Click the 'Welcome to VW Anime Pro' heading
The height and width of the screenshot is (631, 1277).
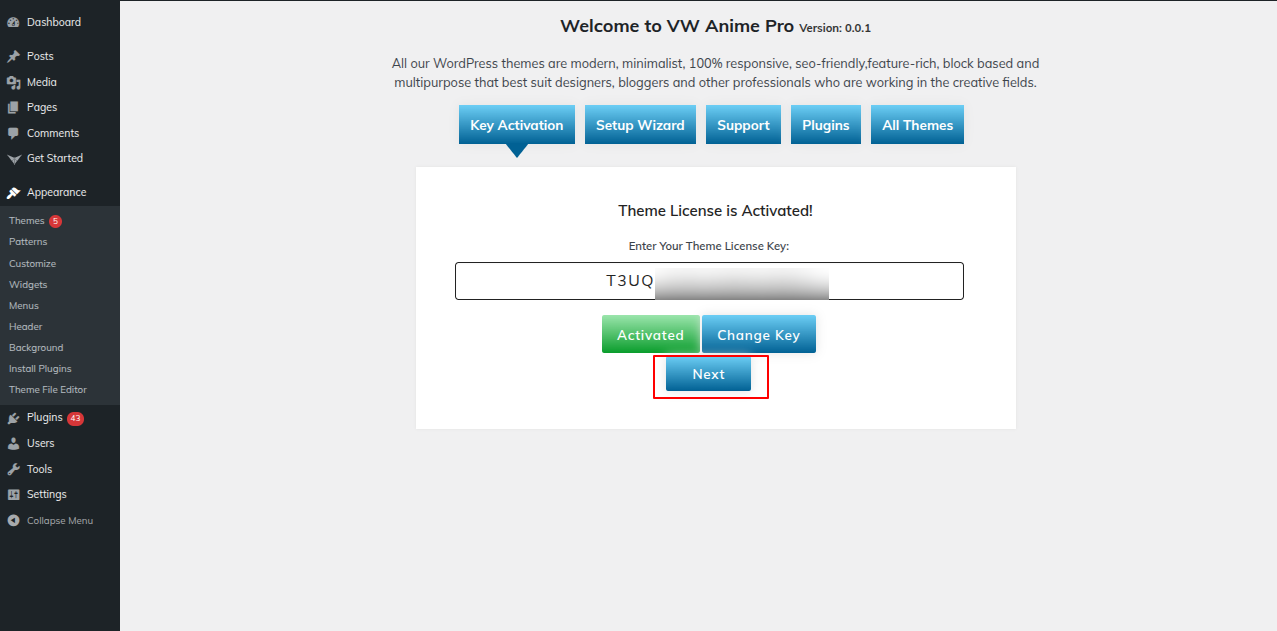[x=677, y=26]
